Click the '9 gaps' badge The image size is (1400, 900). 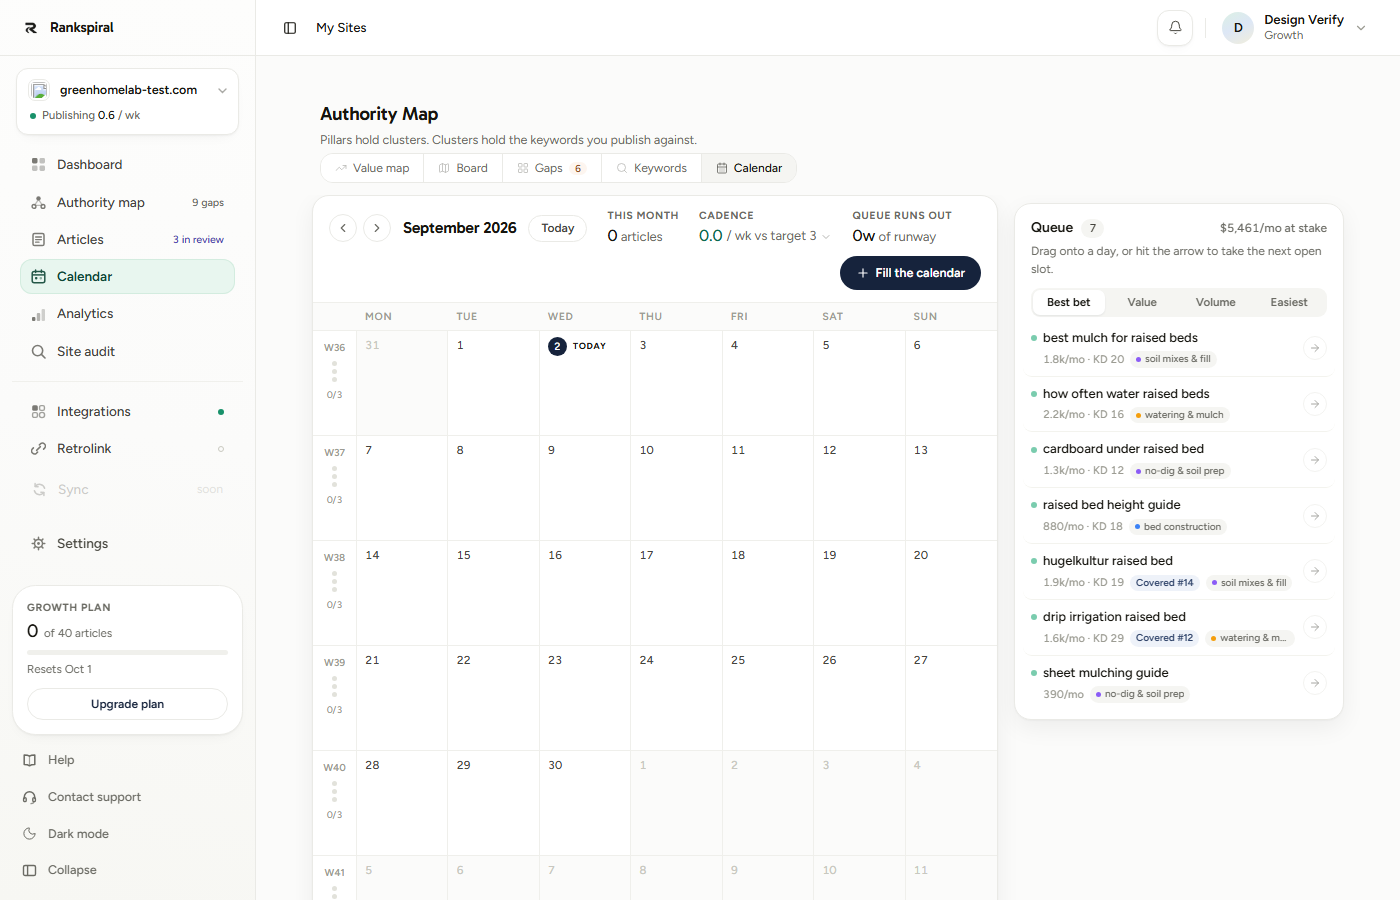[x=208, y=203]
